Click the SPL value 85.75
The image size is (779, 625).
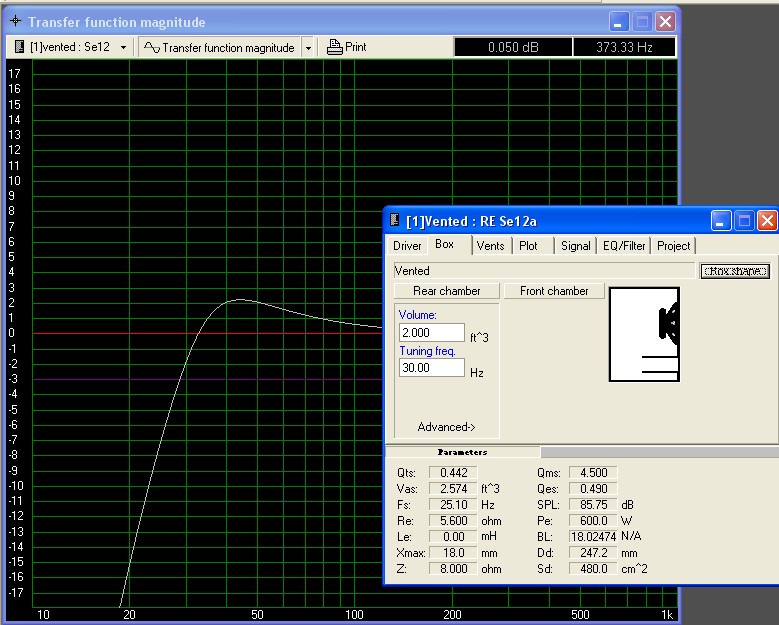594,505
